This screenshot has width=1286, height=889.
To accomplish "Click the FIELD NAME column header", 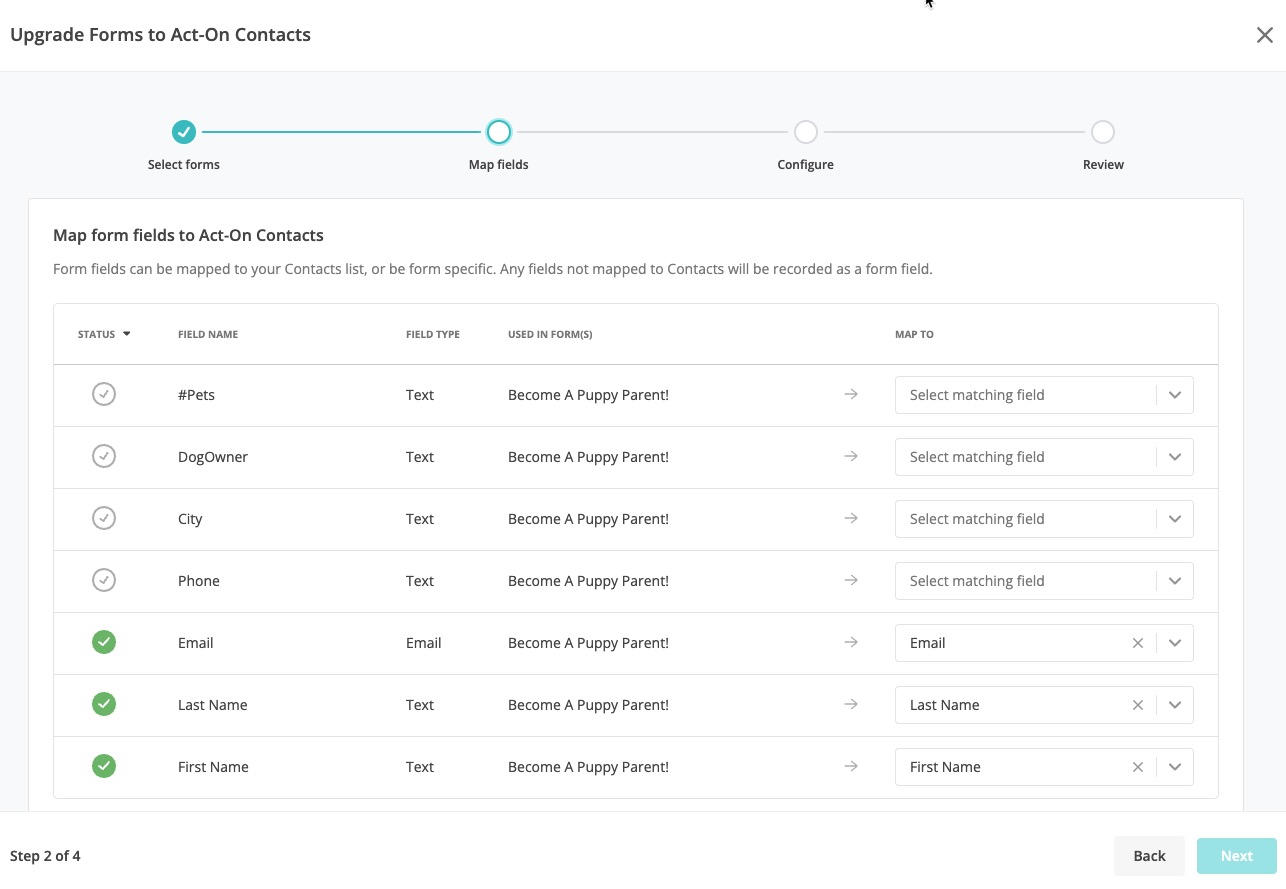I will 208,334.
